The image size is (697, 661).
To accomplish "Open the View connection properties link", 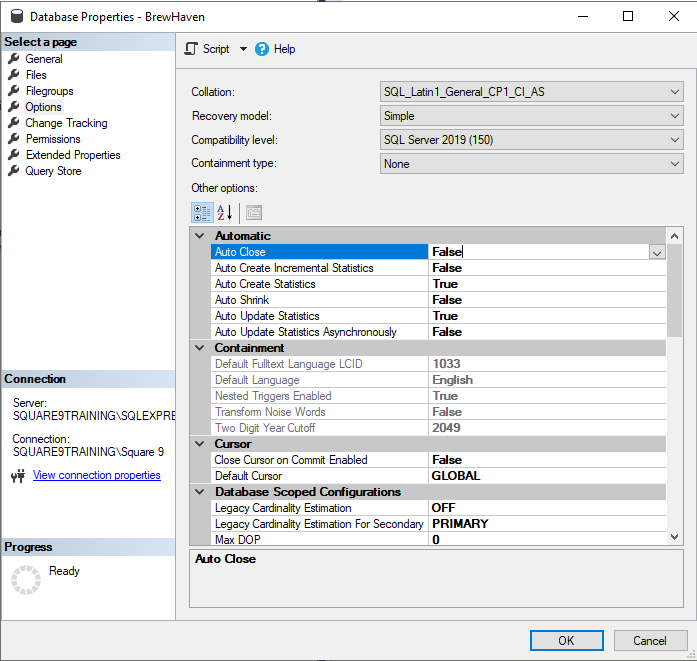I will [x=97, y=475].
